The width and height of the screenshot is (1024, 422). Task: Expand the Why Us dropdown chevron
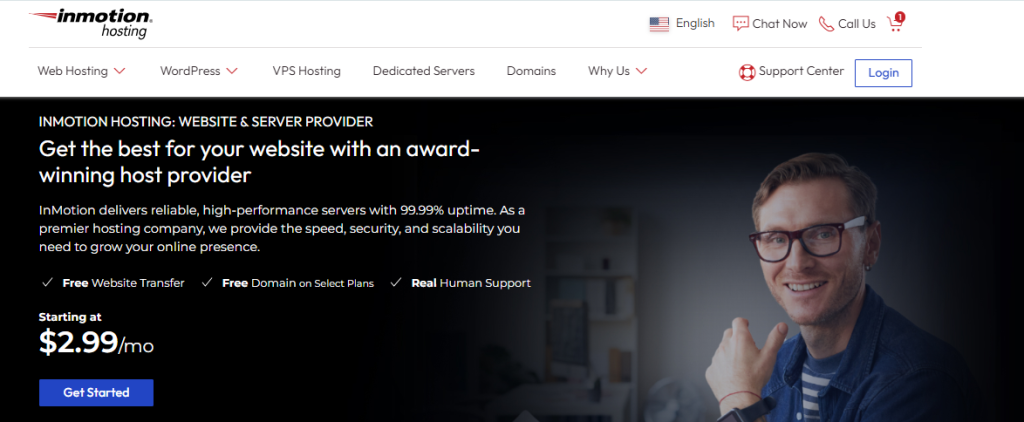(x=641, y=71)
